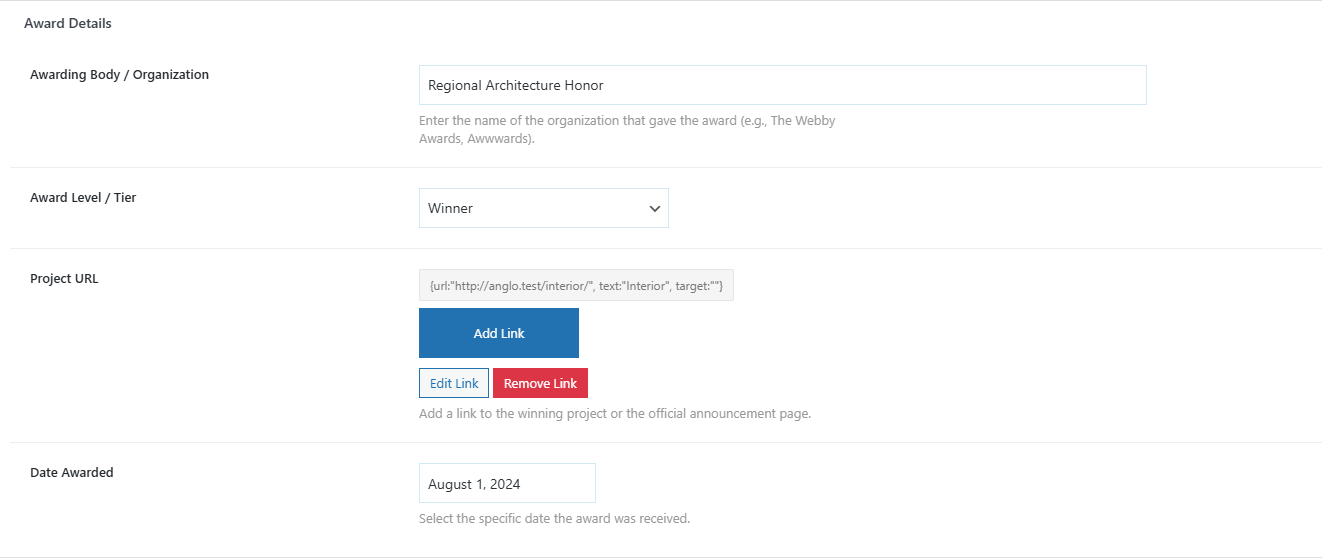
Task: Click the "Awarding Body / Organization" label
Action: click(119, 74)
